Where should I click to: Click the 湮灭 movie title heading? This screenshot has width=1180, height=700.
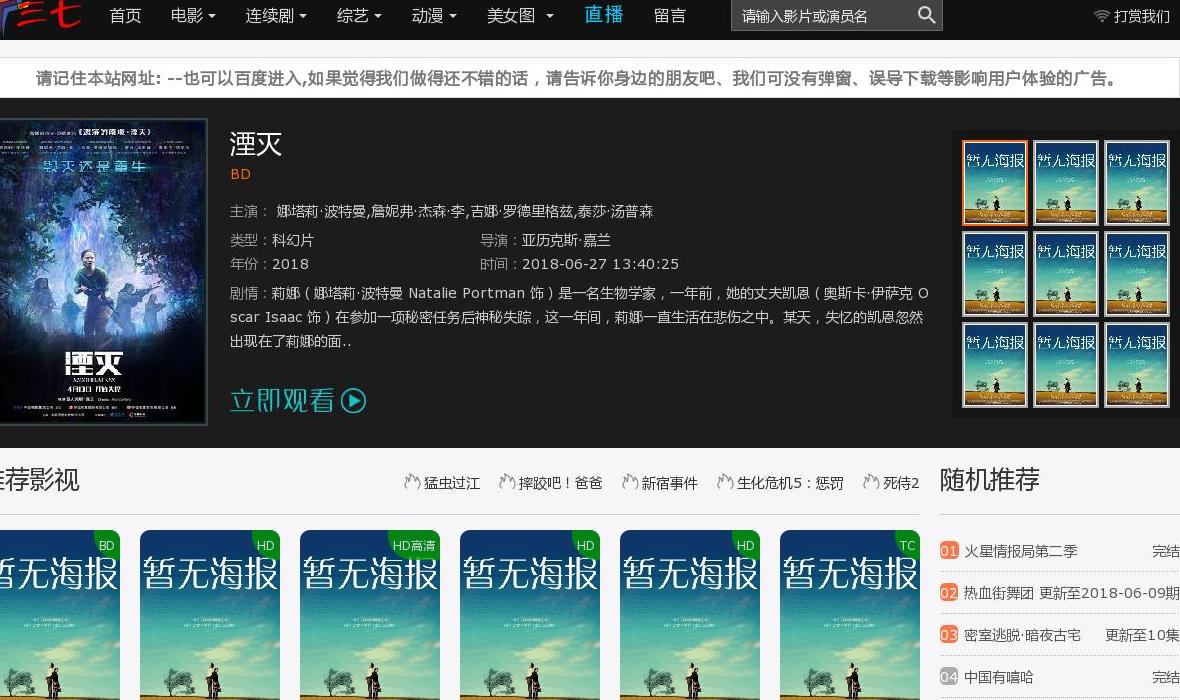pyautogui.click(x=256, y=144)
